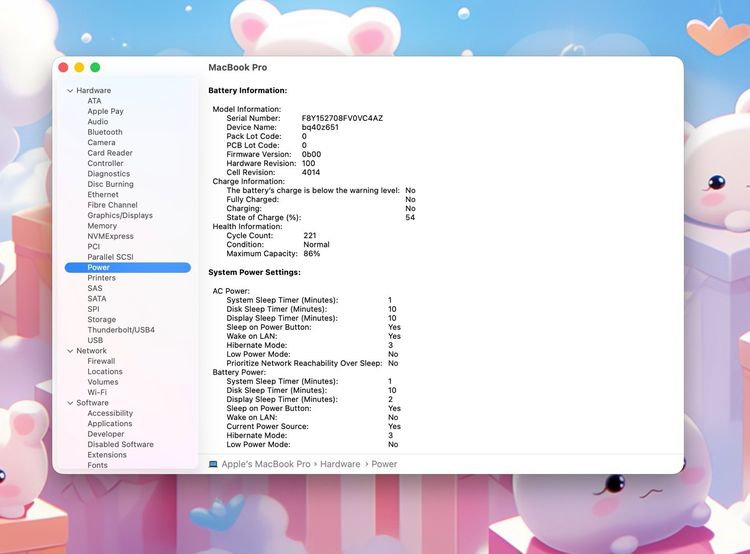The height and width of the screenshot is (554, 750).
Task: Select SPI in the sidebar
Action: [93, 309]
